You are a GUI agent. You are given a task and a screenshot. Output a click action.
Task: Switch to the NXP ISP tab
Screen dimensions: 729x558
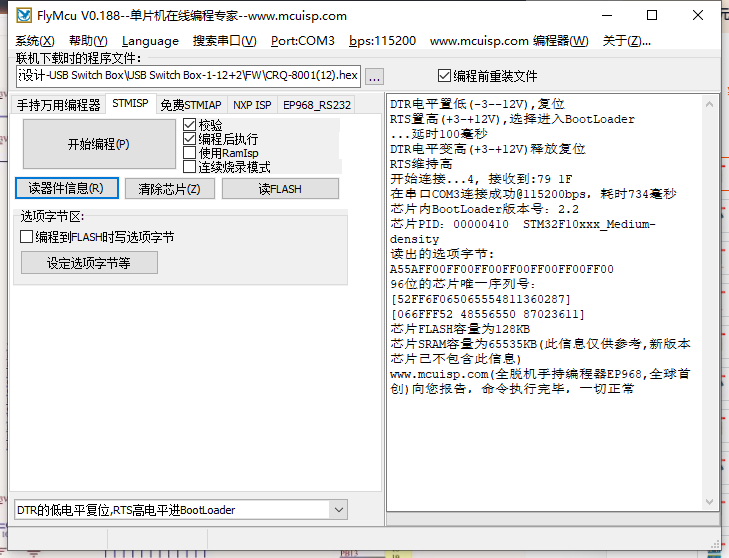[x=251, y=104]
